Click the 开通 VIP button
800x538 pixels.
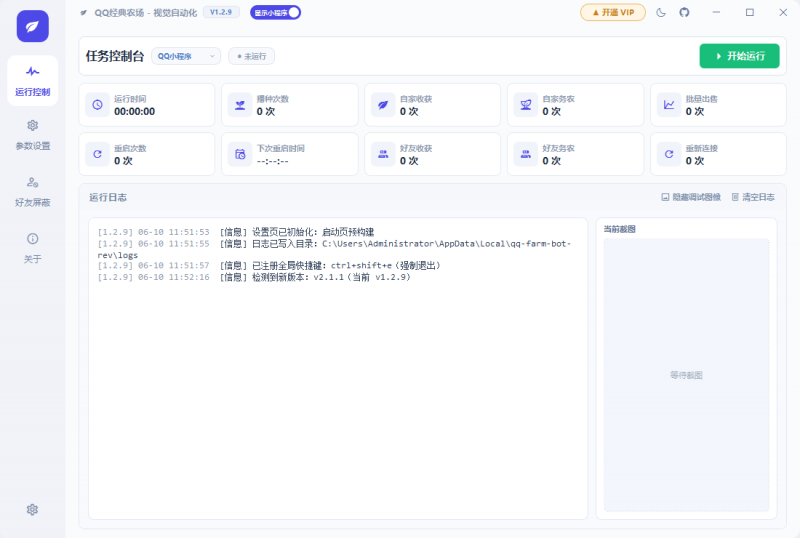point(613,12)
